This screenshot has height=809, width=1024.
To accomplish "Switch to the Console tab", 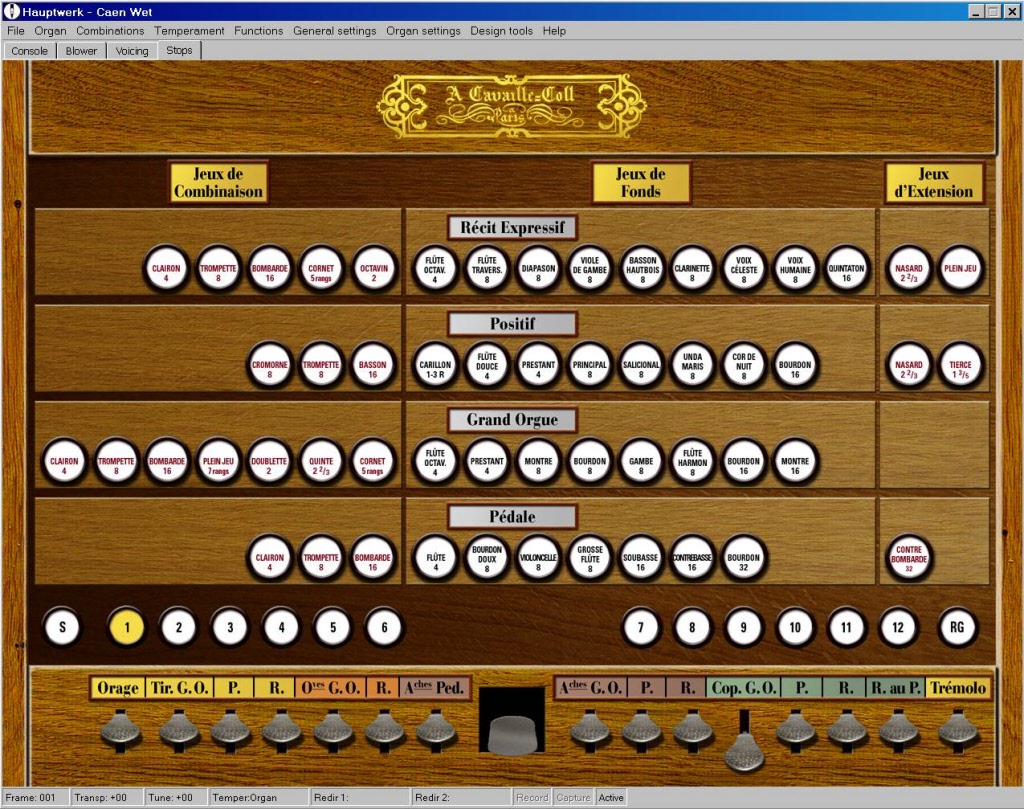I will (x=29, y=51).
